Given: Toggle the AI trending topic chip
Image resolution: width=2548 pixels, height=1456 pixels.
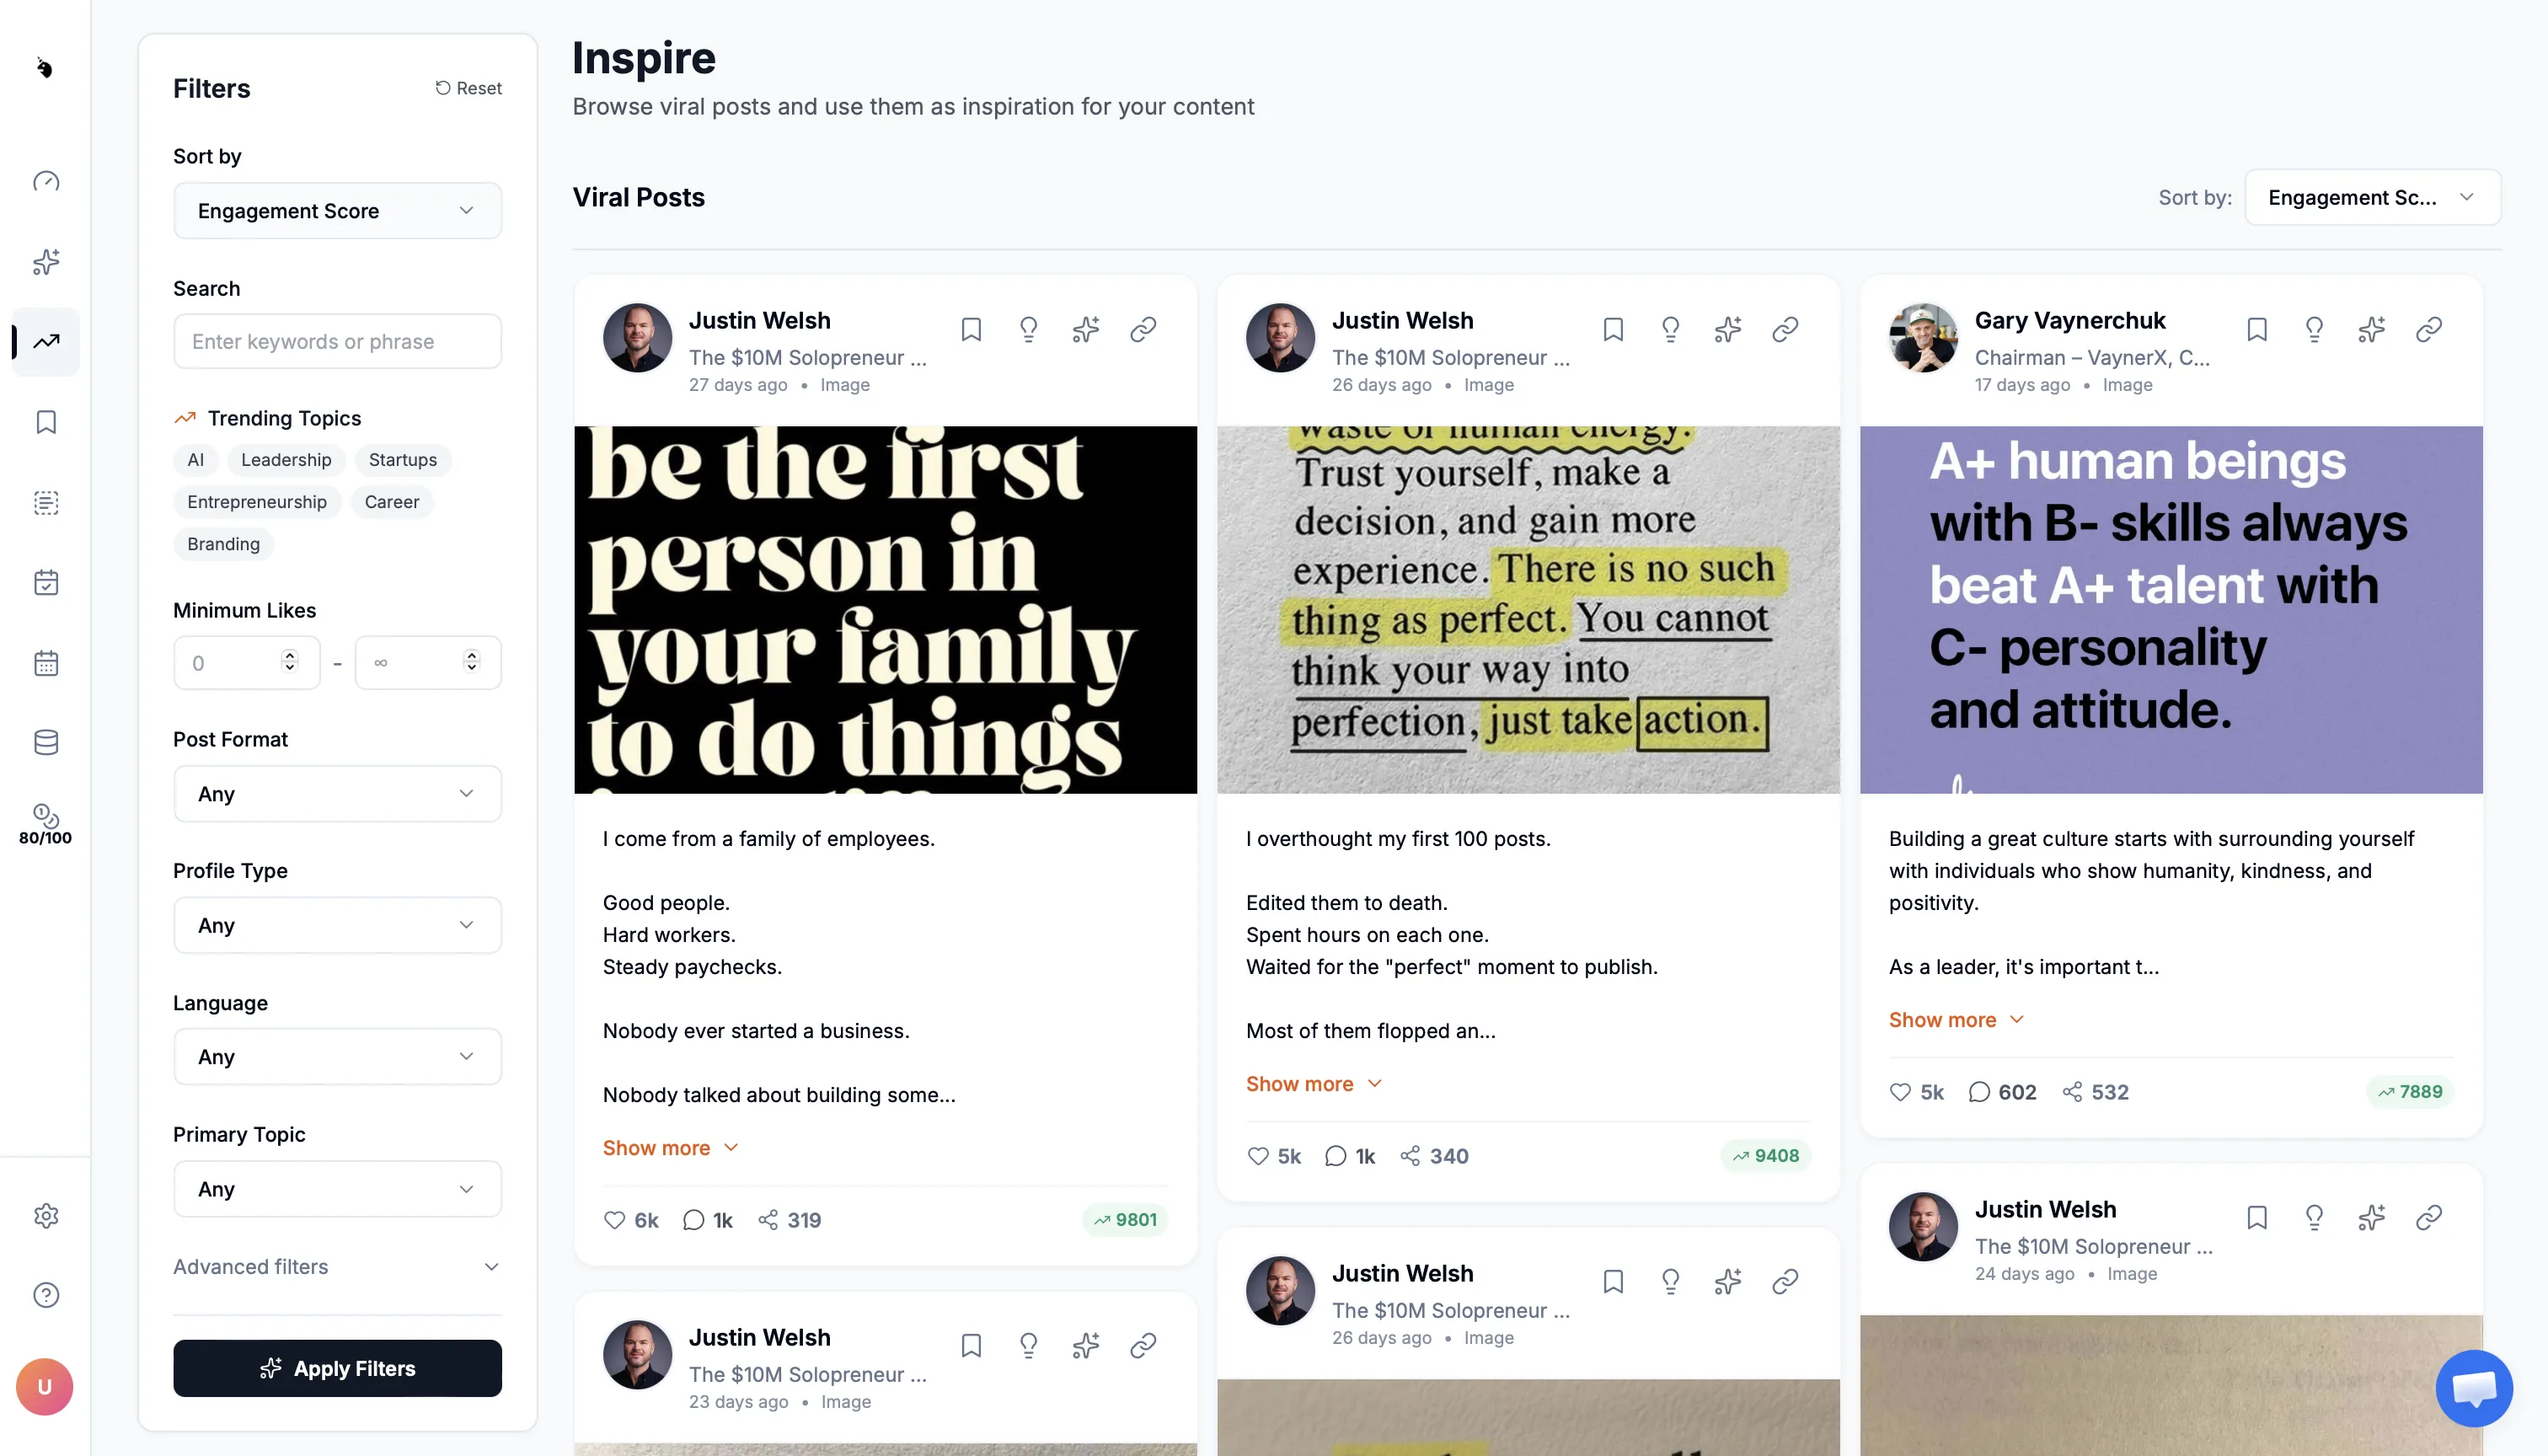Looking at the screenshot, I should click(195, 459).
